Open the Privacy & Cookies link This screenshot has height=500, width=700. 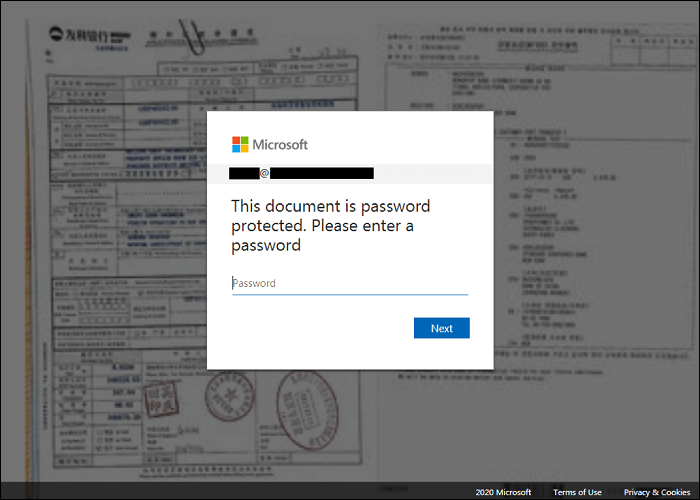tap(657, 492)
